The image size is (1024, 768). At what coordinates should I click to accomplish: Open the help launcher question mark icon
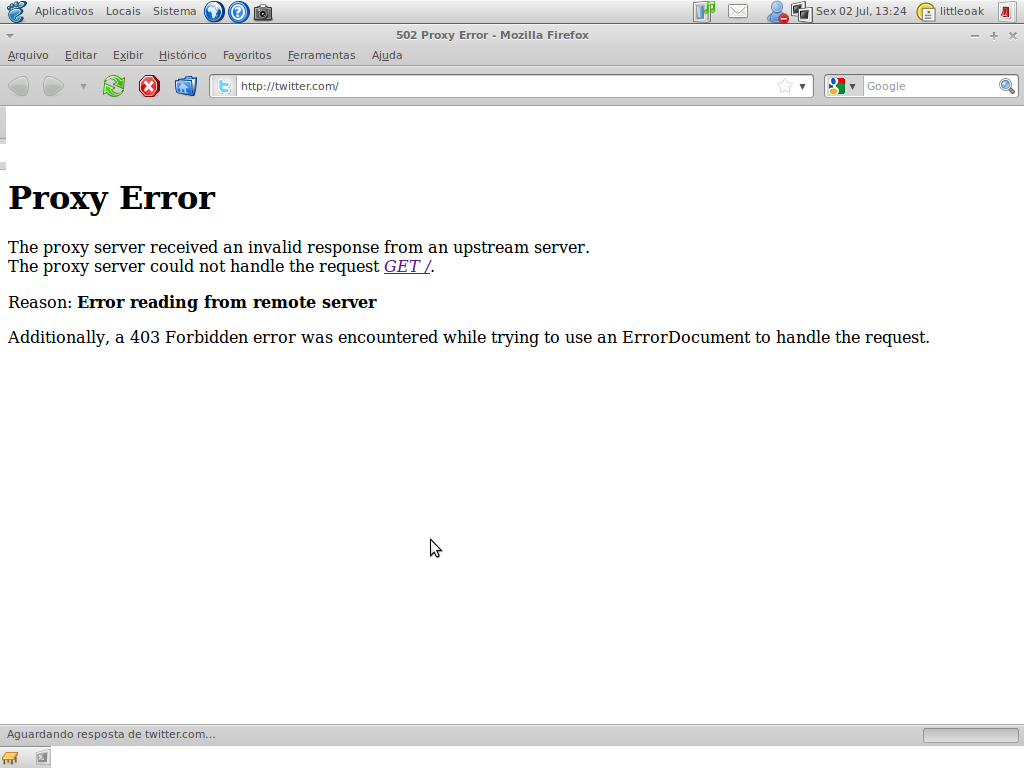pyautogui.click(x=238, y=12)
